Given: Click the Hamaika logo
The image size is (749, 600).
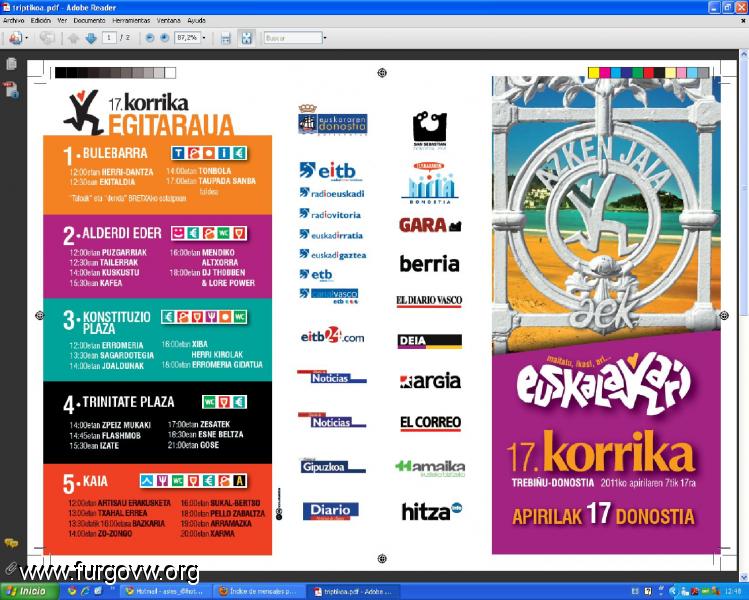Looking at the screenshot, I should [430, 468].
